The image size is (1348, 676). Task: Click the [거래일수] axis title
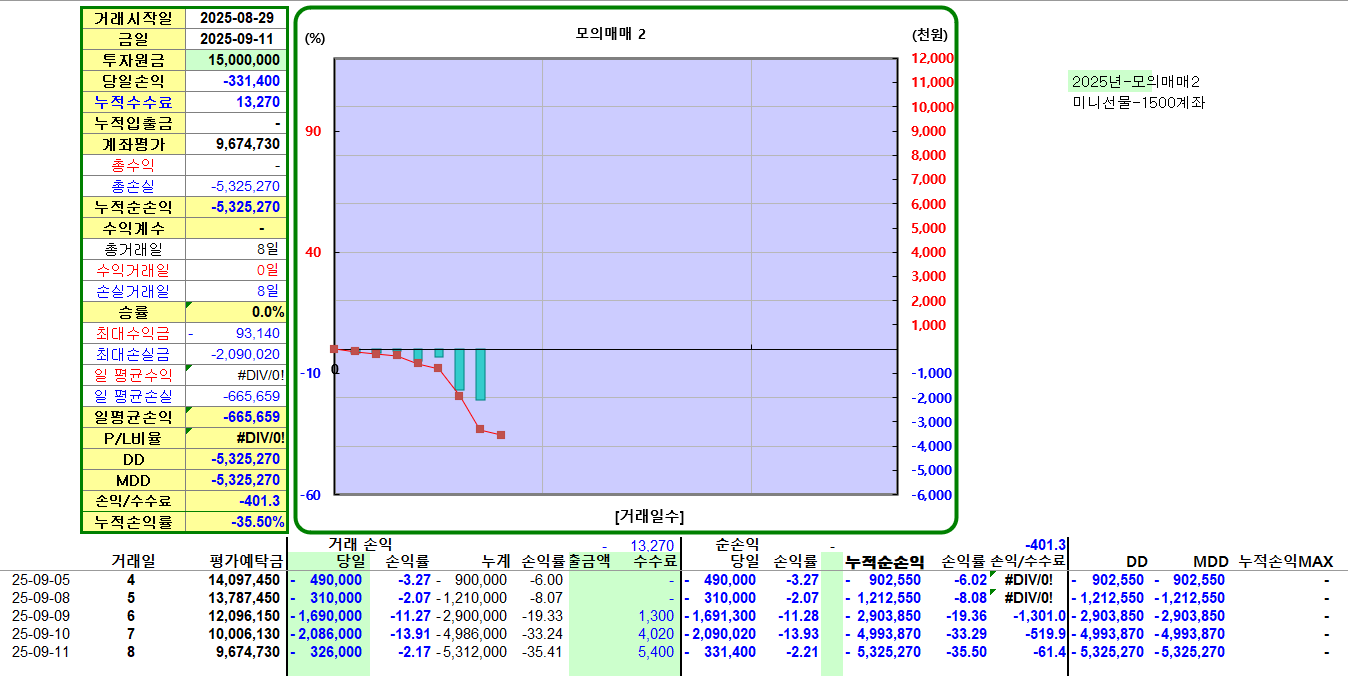click(650, 516)
